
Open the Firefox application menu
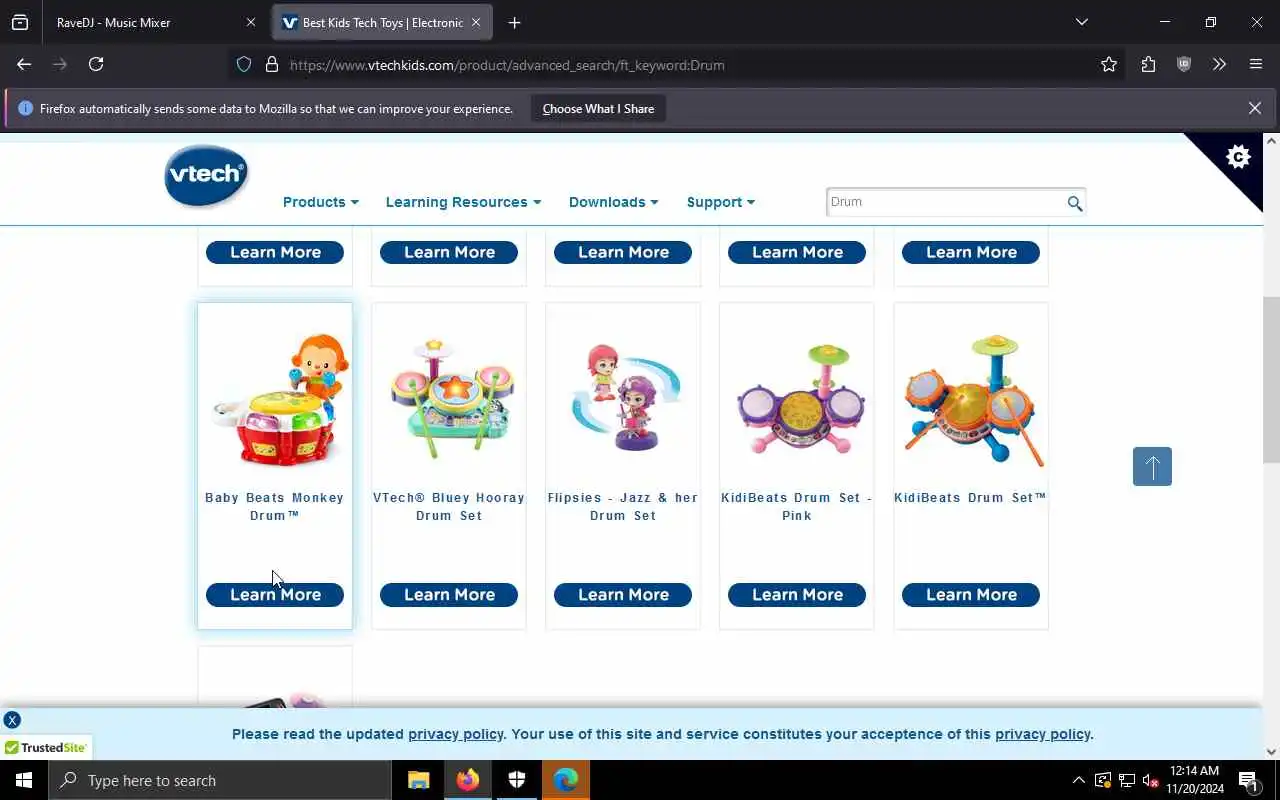click(1256, 64)
